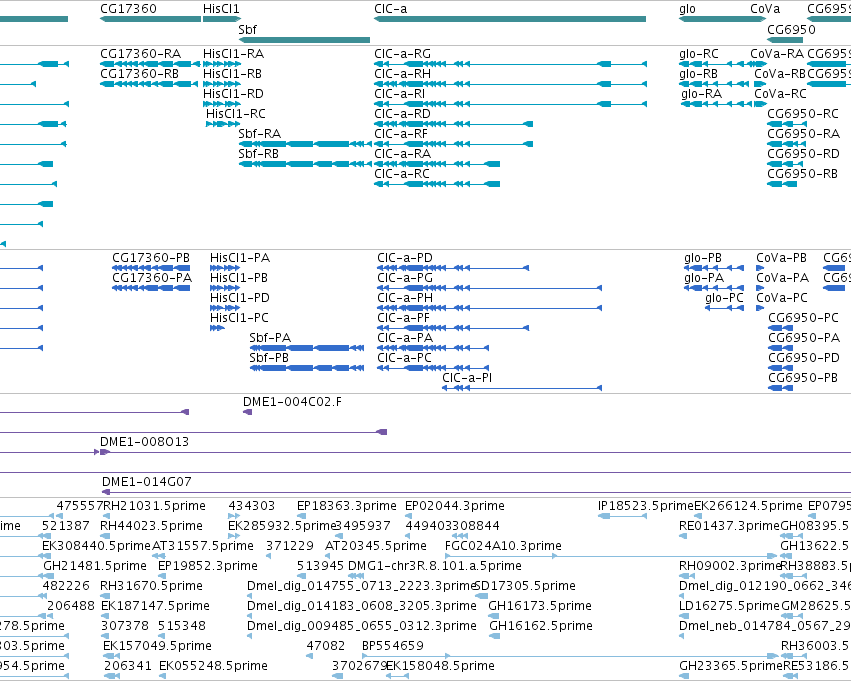851x681 pixels.
Task: Select the CoVa-RC transcript label
Action: pyautogui.click(x=780, y=94)
